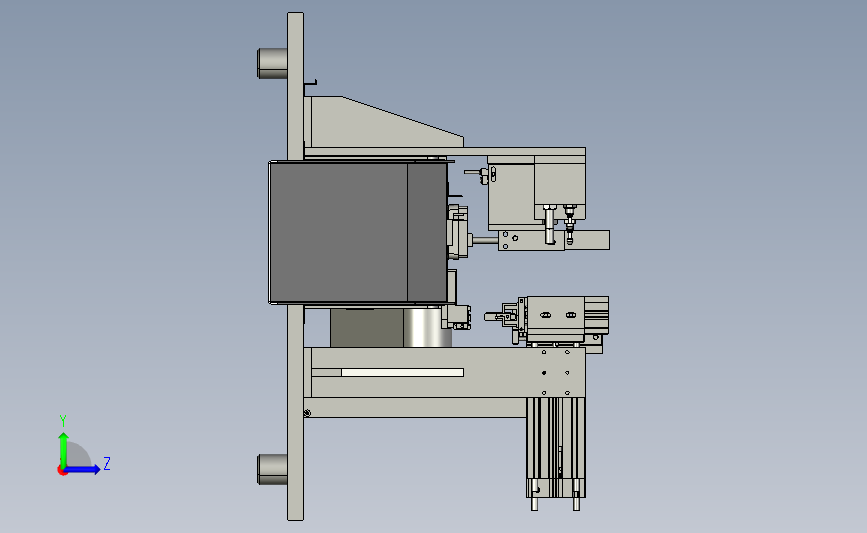Select the large dark gray box body

[358, 232]
